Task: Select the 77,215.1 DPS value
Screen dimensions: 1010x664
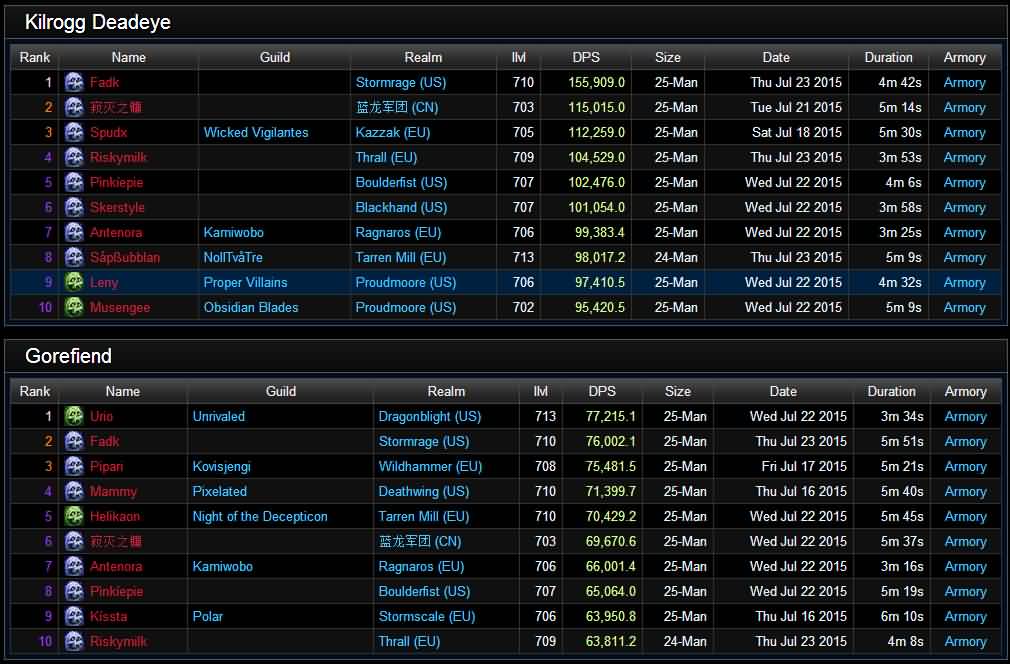Action: [x=610, y=416]
